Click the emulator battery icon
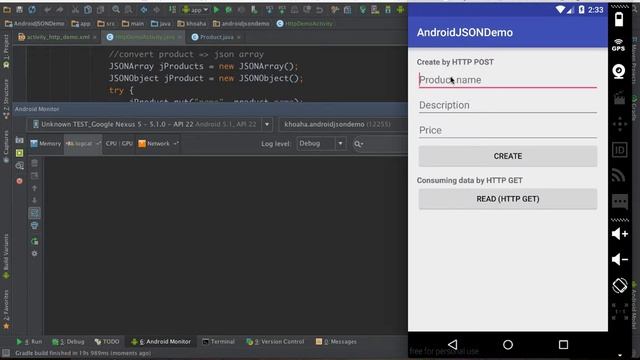Viewport: 640px width, 360px height. 619,19
